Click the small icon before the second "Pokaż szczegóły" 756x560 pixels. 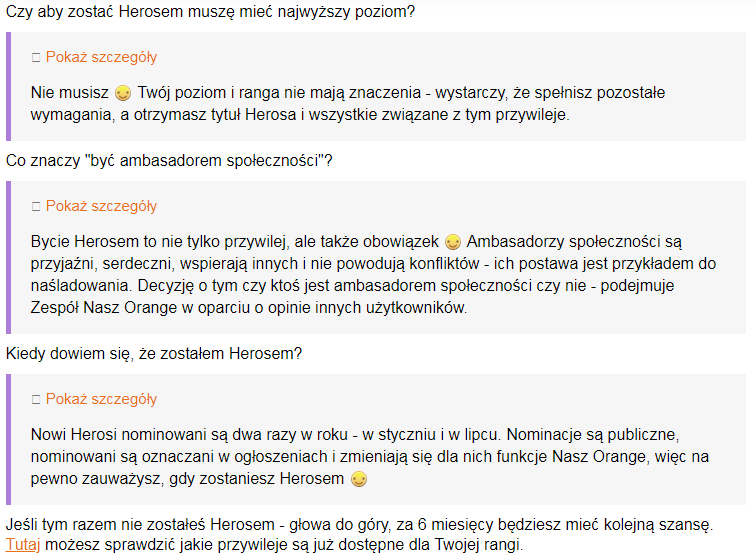pyautogui.click(x=36, y=207)
